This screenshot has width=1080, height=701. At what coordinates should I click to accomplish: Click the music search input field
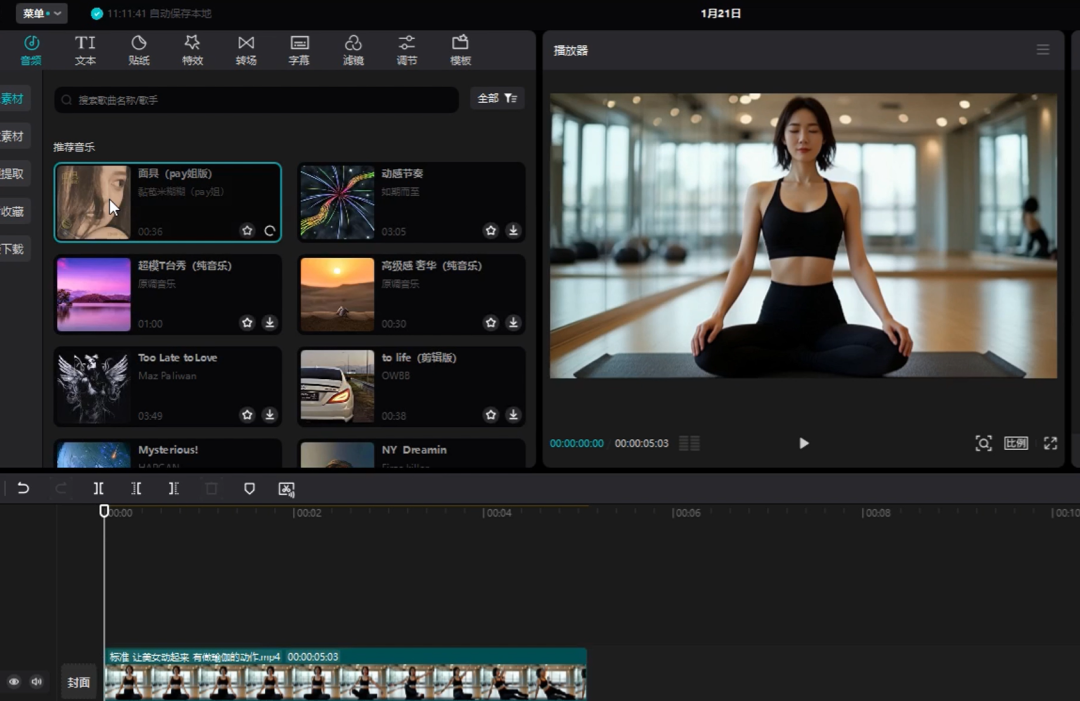pos(257,100)
